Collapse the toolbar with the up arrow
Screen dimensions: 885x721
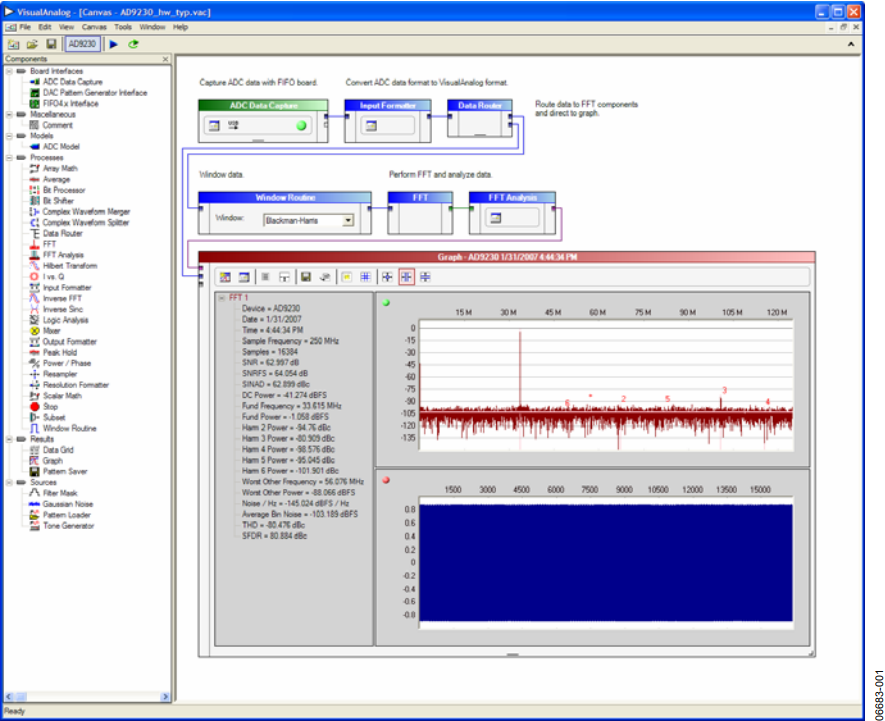click(851, 44)
